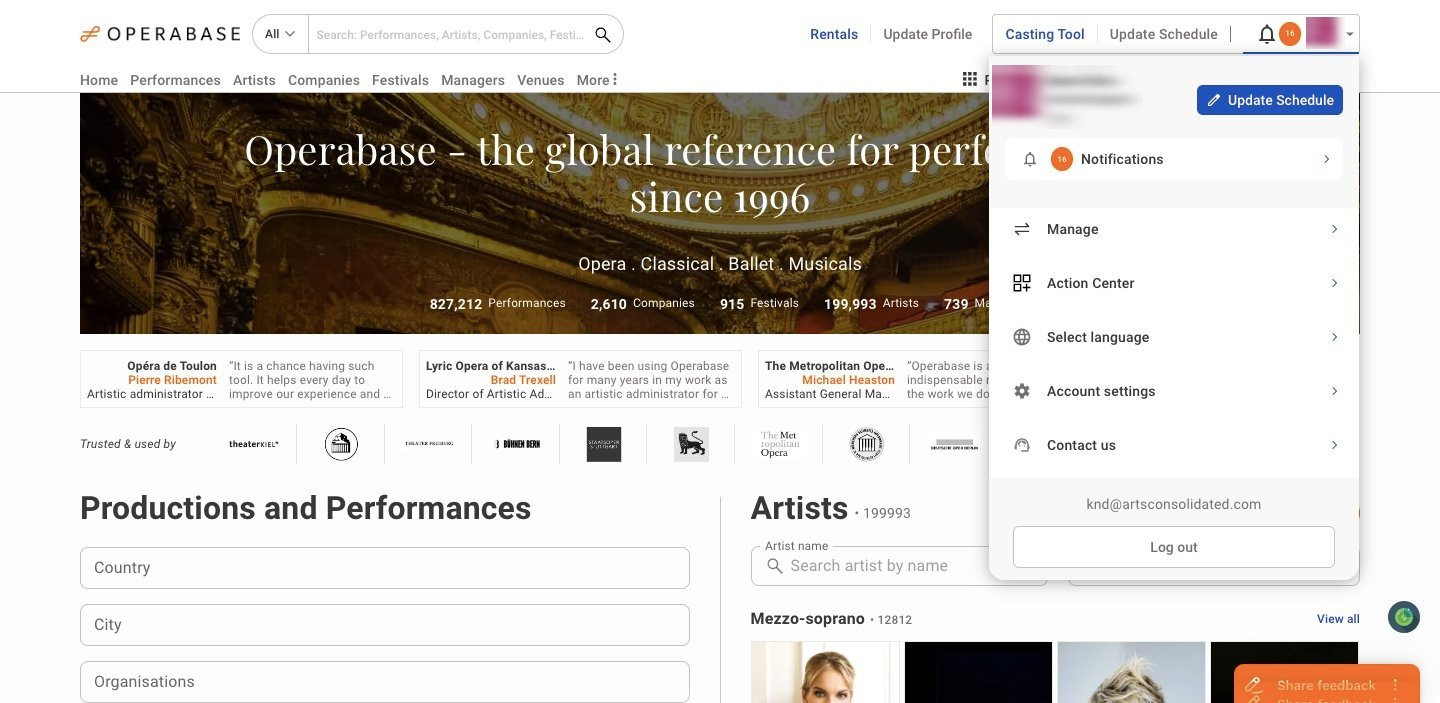The image size is (1440, 703).
Task: Click the lion emblem logo
Action: [x=692, y=444]
